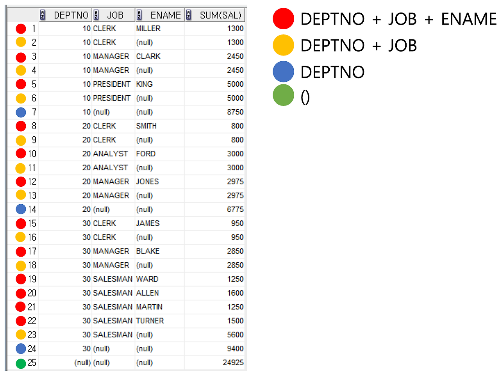Select row number 7 in the grid
500x375 pixels.
click(x=34, y=112)
